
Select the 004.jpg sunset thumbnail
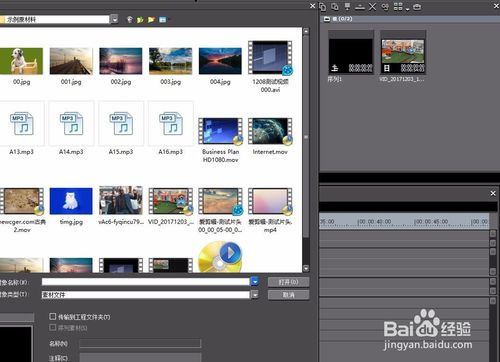point(220,61)
